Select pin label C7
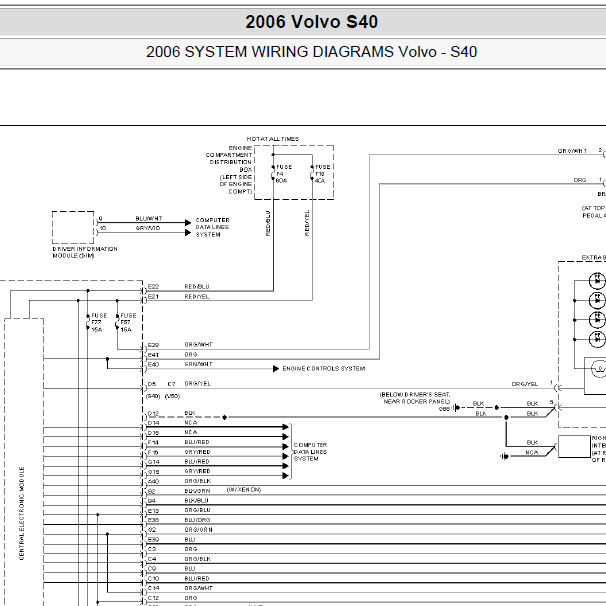The image size is (606, 606). pyautogui.click(x=171, y=384)
